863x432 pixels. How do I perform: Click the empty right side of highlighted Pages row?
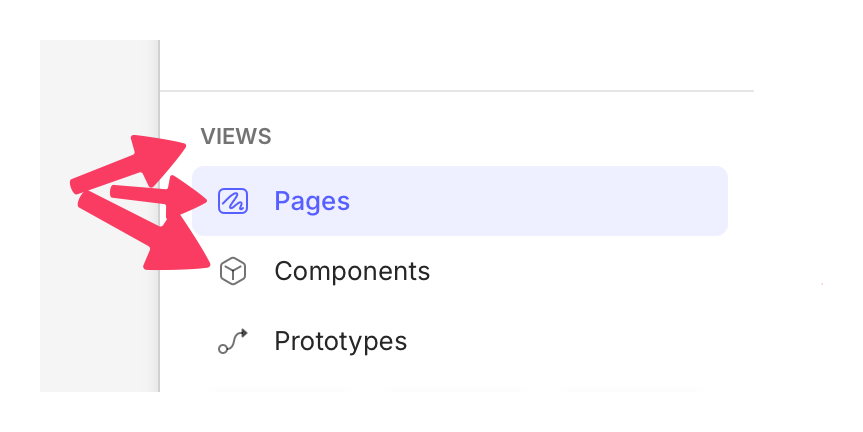click(x=600, y=201)
